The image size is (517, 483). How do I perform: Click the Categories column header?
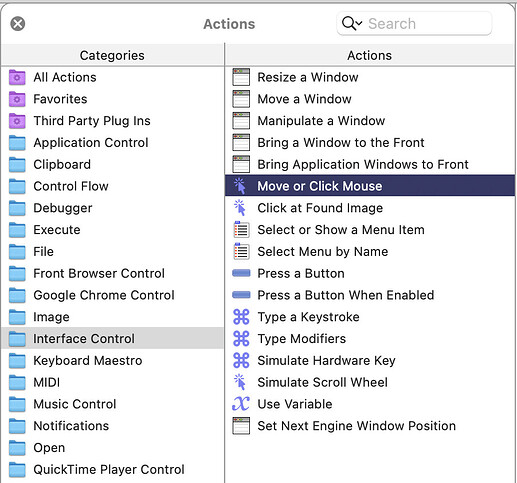pos(112,55)
